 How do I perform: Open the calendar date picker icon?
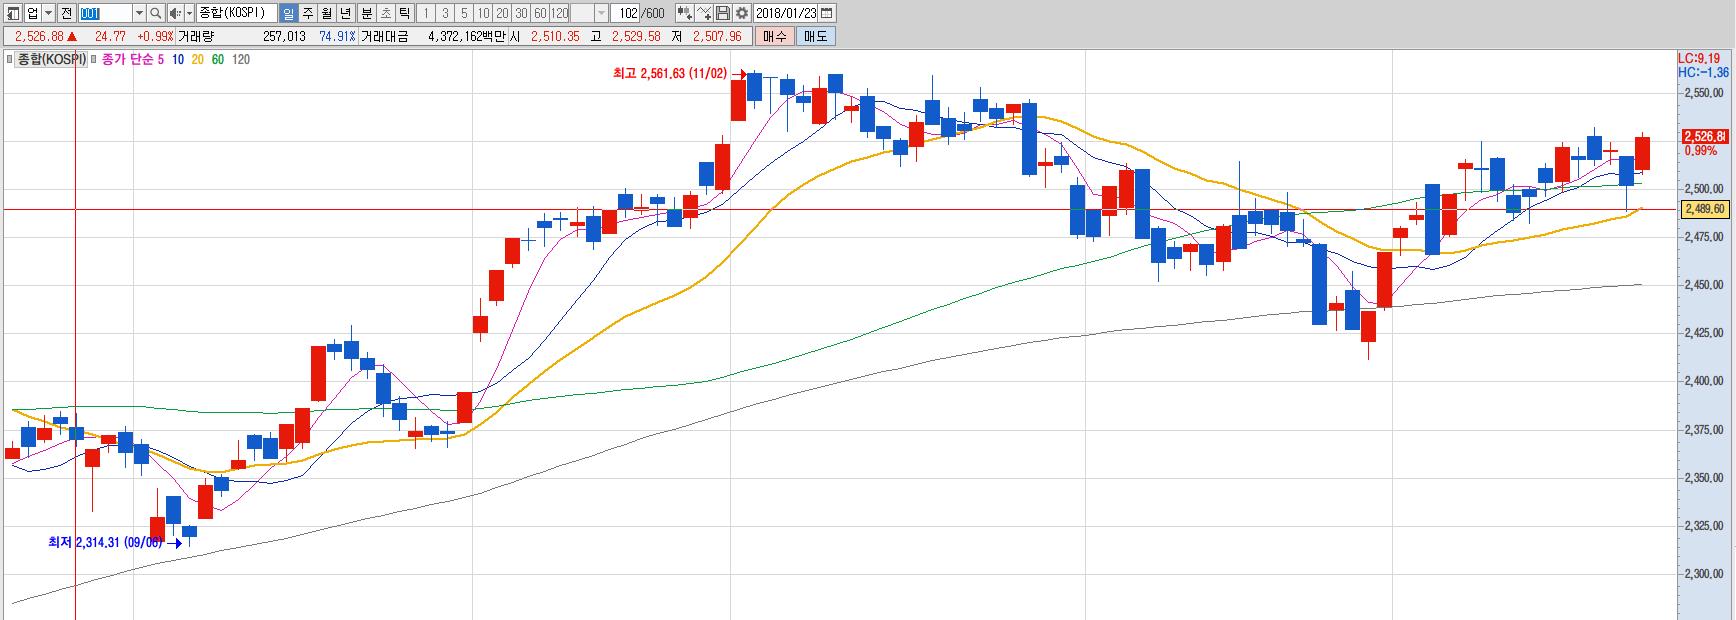(x=826, y=13)
